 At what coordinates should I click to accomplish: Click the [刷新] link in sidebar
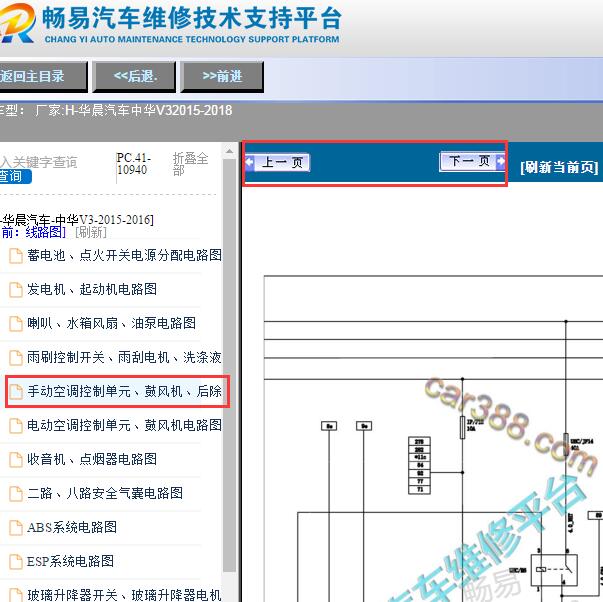[91, 232]
